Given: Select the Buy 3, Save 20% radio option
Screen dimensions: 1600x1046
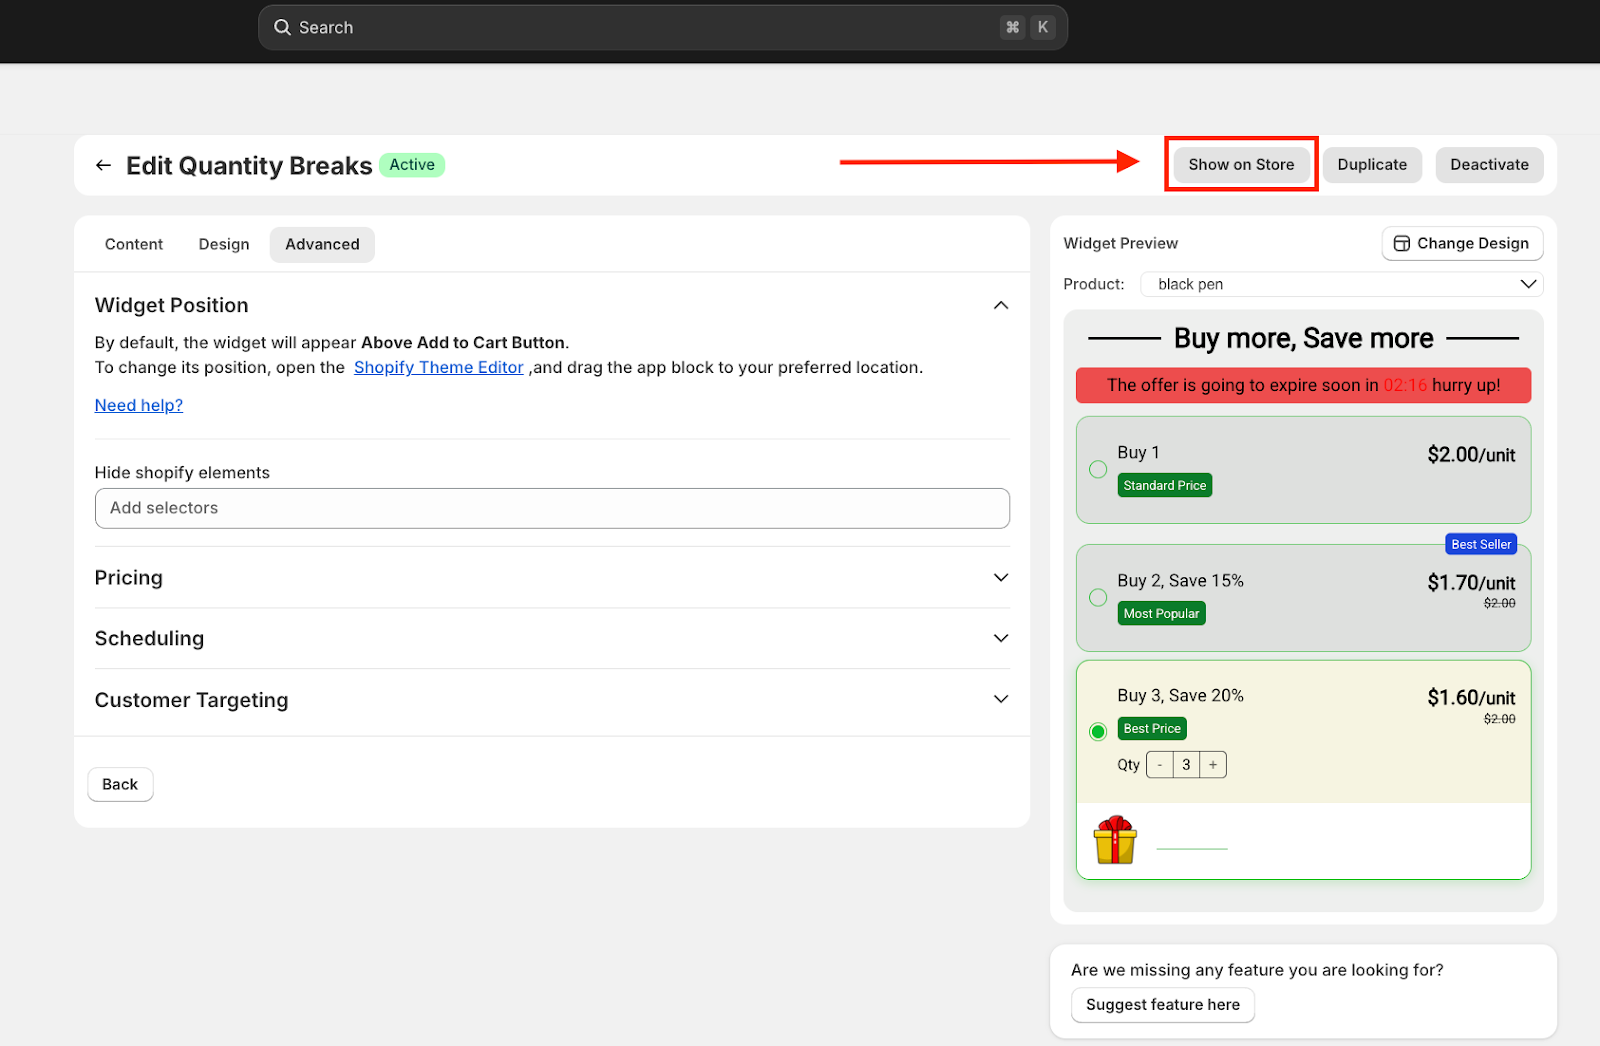Looking at the screenshot, I should click(x=1098, y=731).
